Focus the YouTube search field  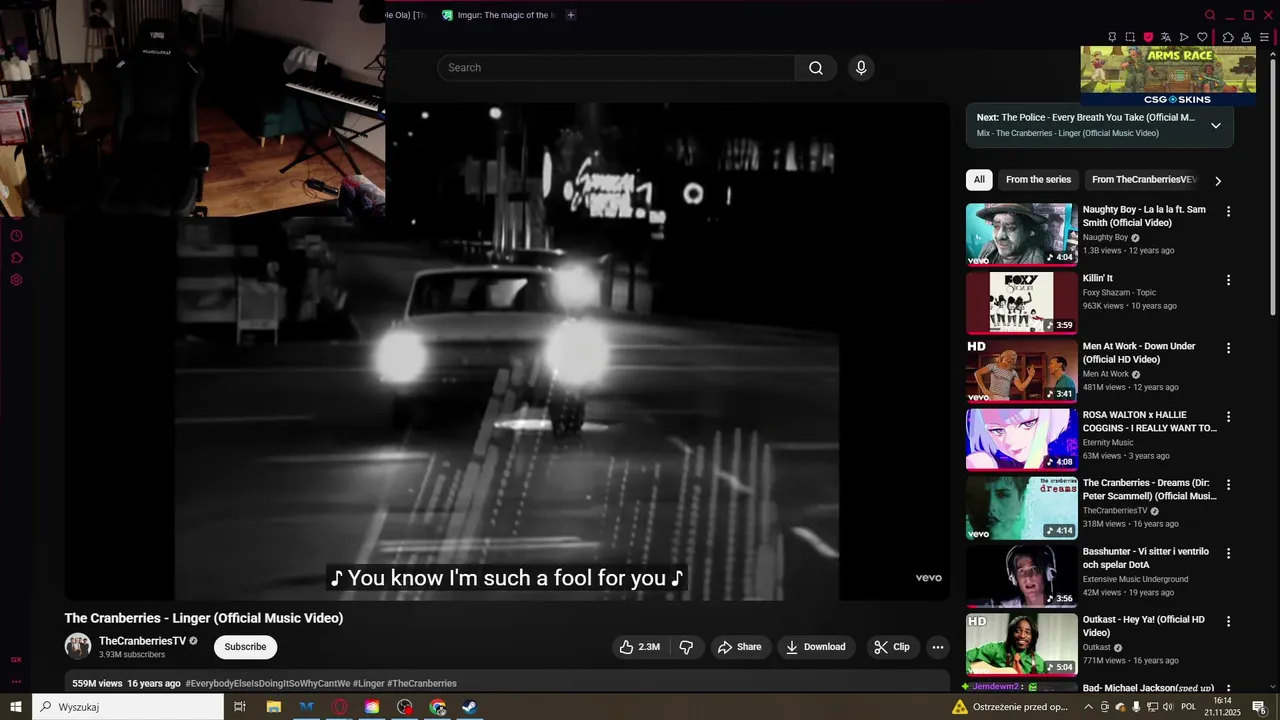[x=616, y=68]
